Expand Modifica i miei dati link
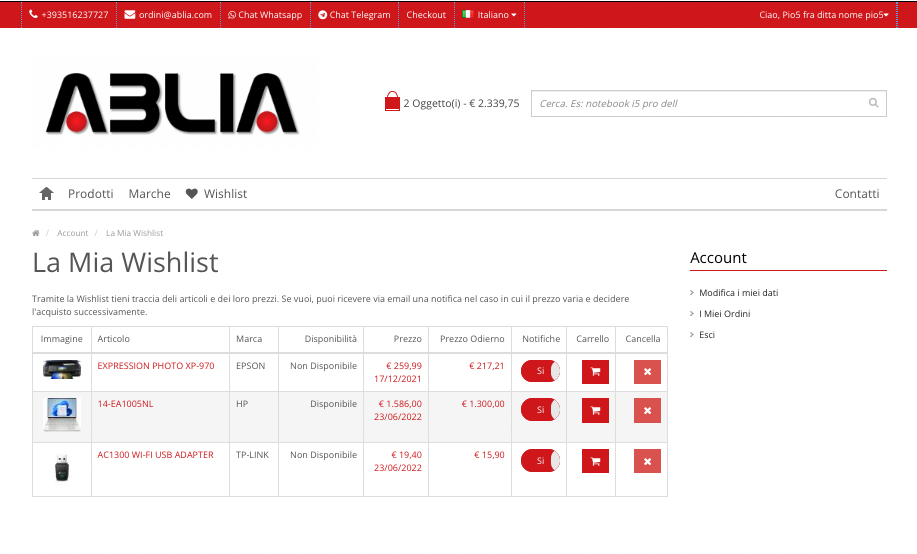The image size is (917, 554). [738, 293]
